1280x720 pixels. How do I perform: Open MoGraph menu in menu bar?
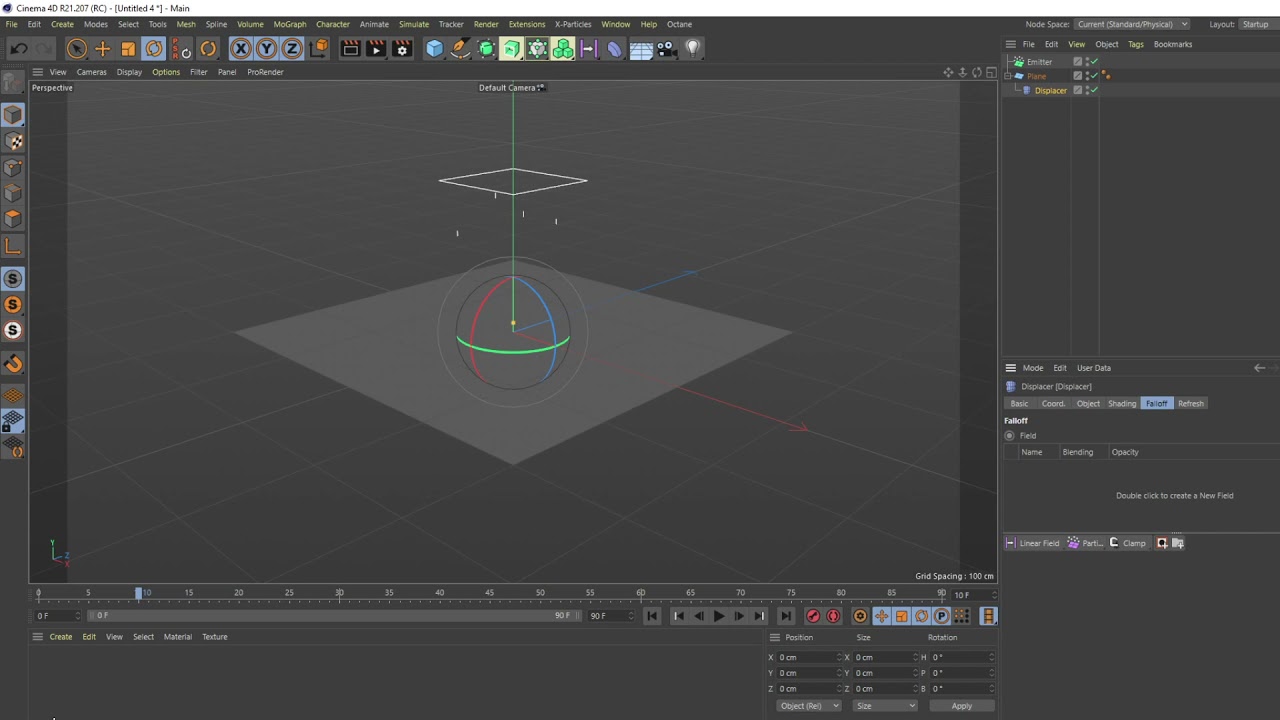(x=290, y=24)
